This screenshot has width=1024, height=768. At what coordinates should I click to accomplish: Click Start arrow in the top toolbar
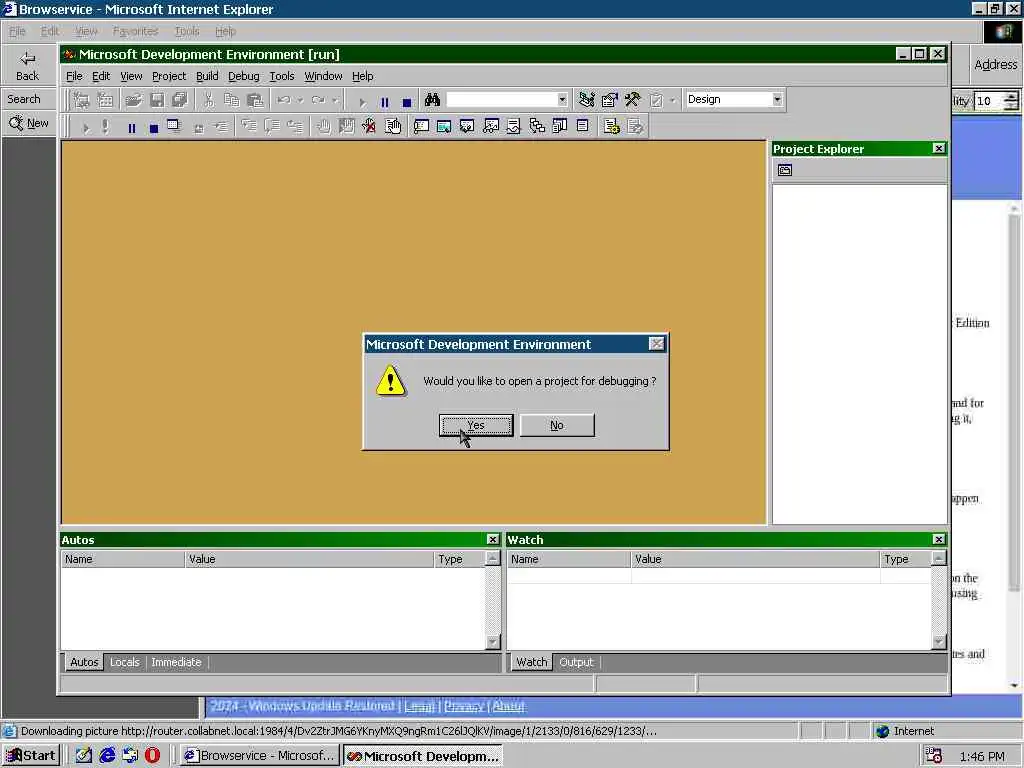(362, 102)
